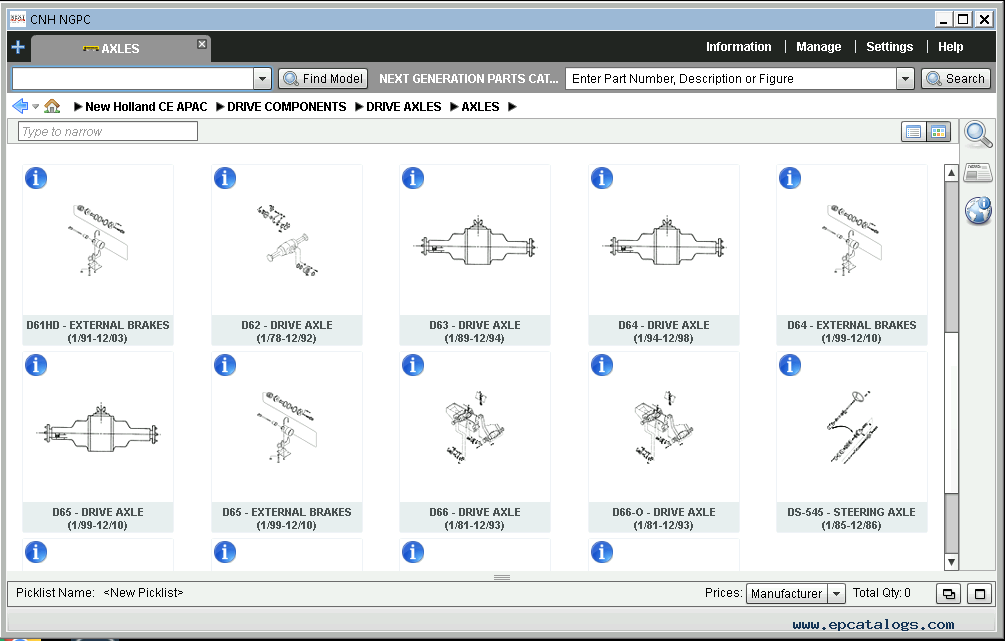Close the AXLES tab
Viewport: 1005px width, 641px height.
[x=202, y=44]
